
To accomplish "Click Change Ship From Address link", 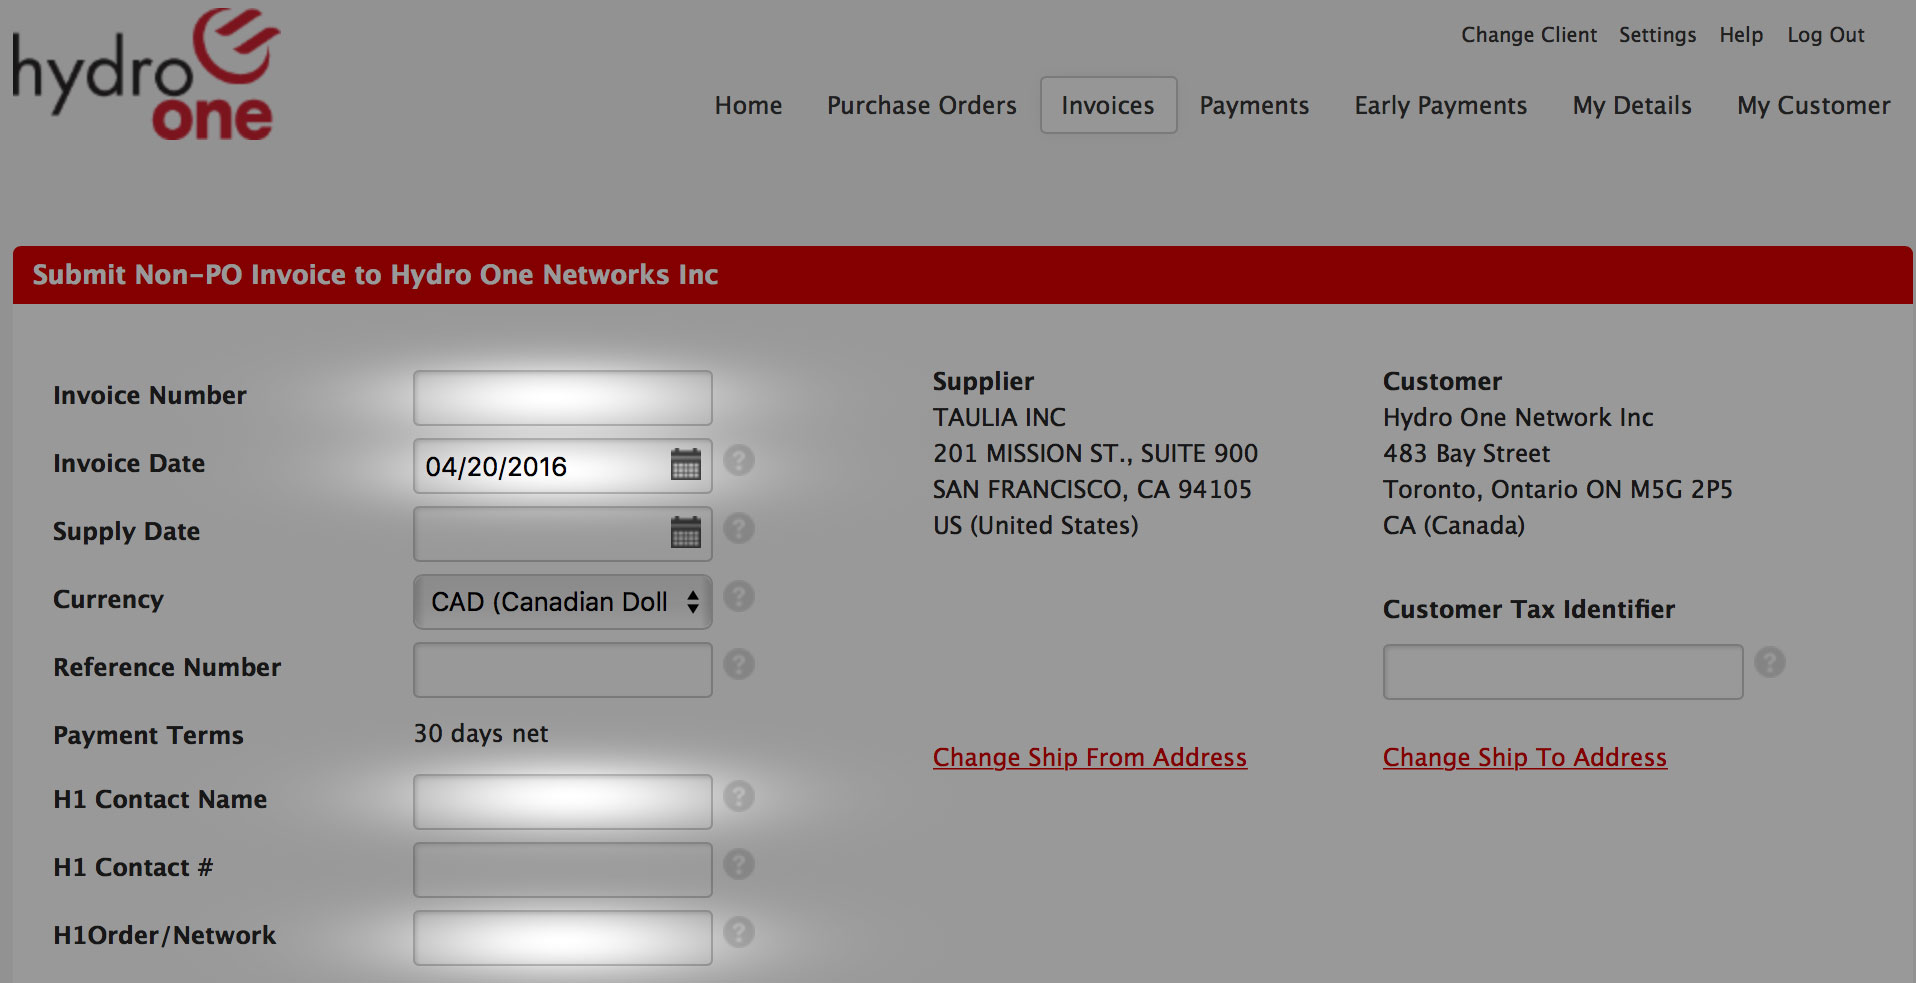I will click(1090, 757).
